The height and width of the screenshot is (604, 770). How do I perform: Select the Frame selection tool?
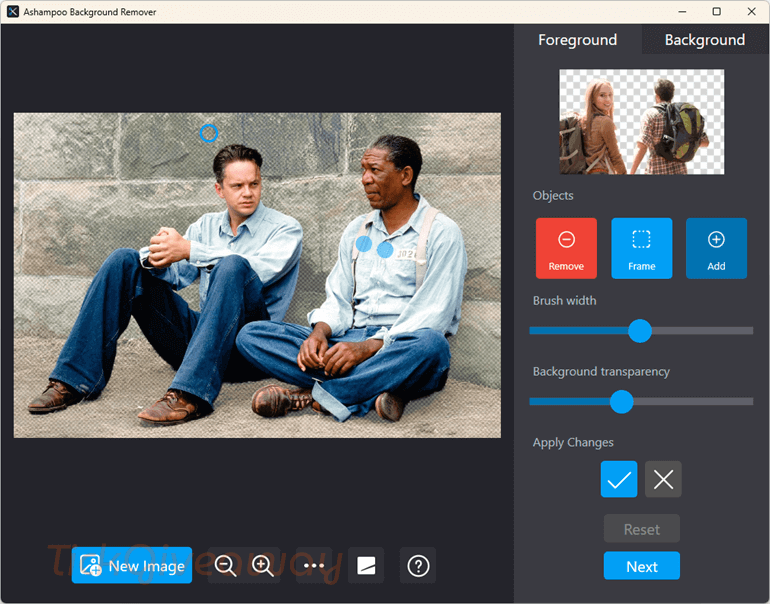coord(641,248)
